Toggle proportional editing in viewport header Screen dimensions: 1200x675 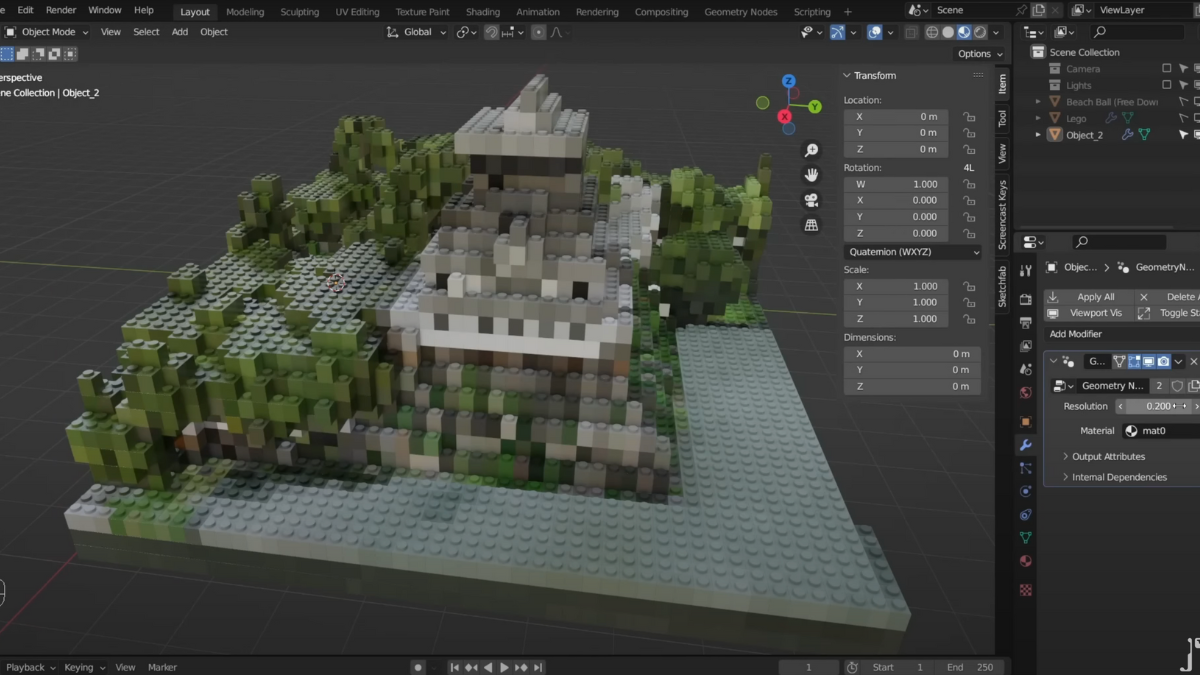[x=539, y=32]
